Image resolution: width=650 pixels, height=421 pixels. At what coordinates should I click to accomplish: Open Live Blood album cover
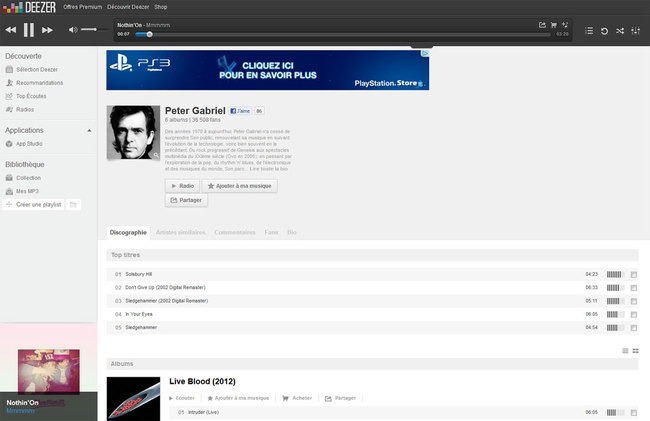coord(133,399)
